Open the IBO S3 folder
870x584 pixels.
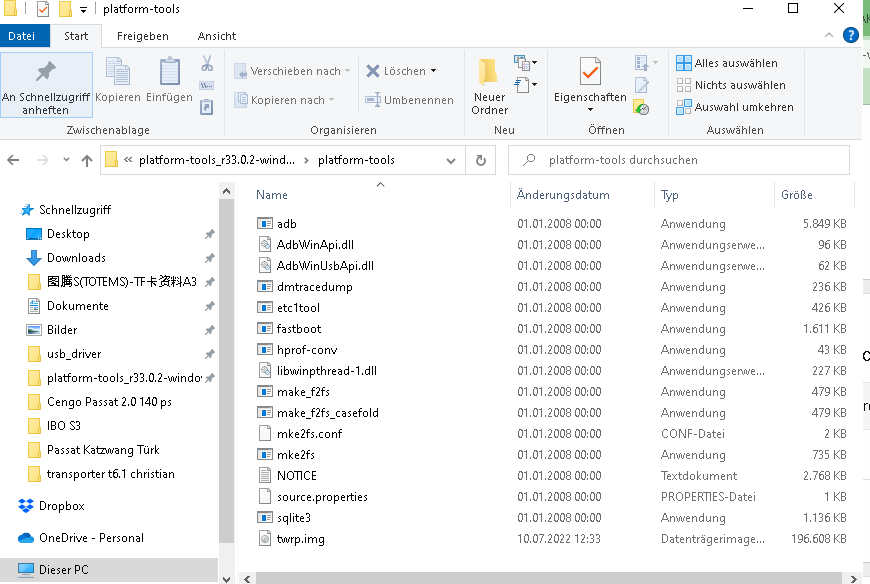click(54, 426)
